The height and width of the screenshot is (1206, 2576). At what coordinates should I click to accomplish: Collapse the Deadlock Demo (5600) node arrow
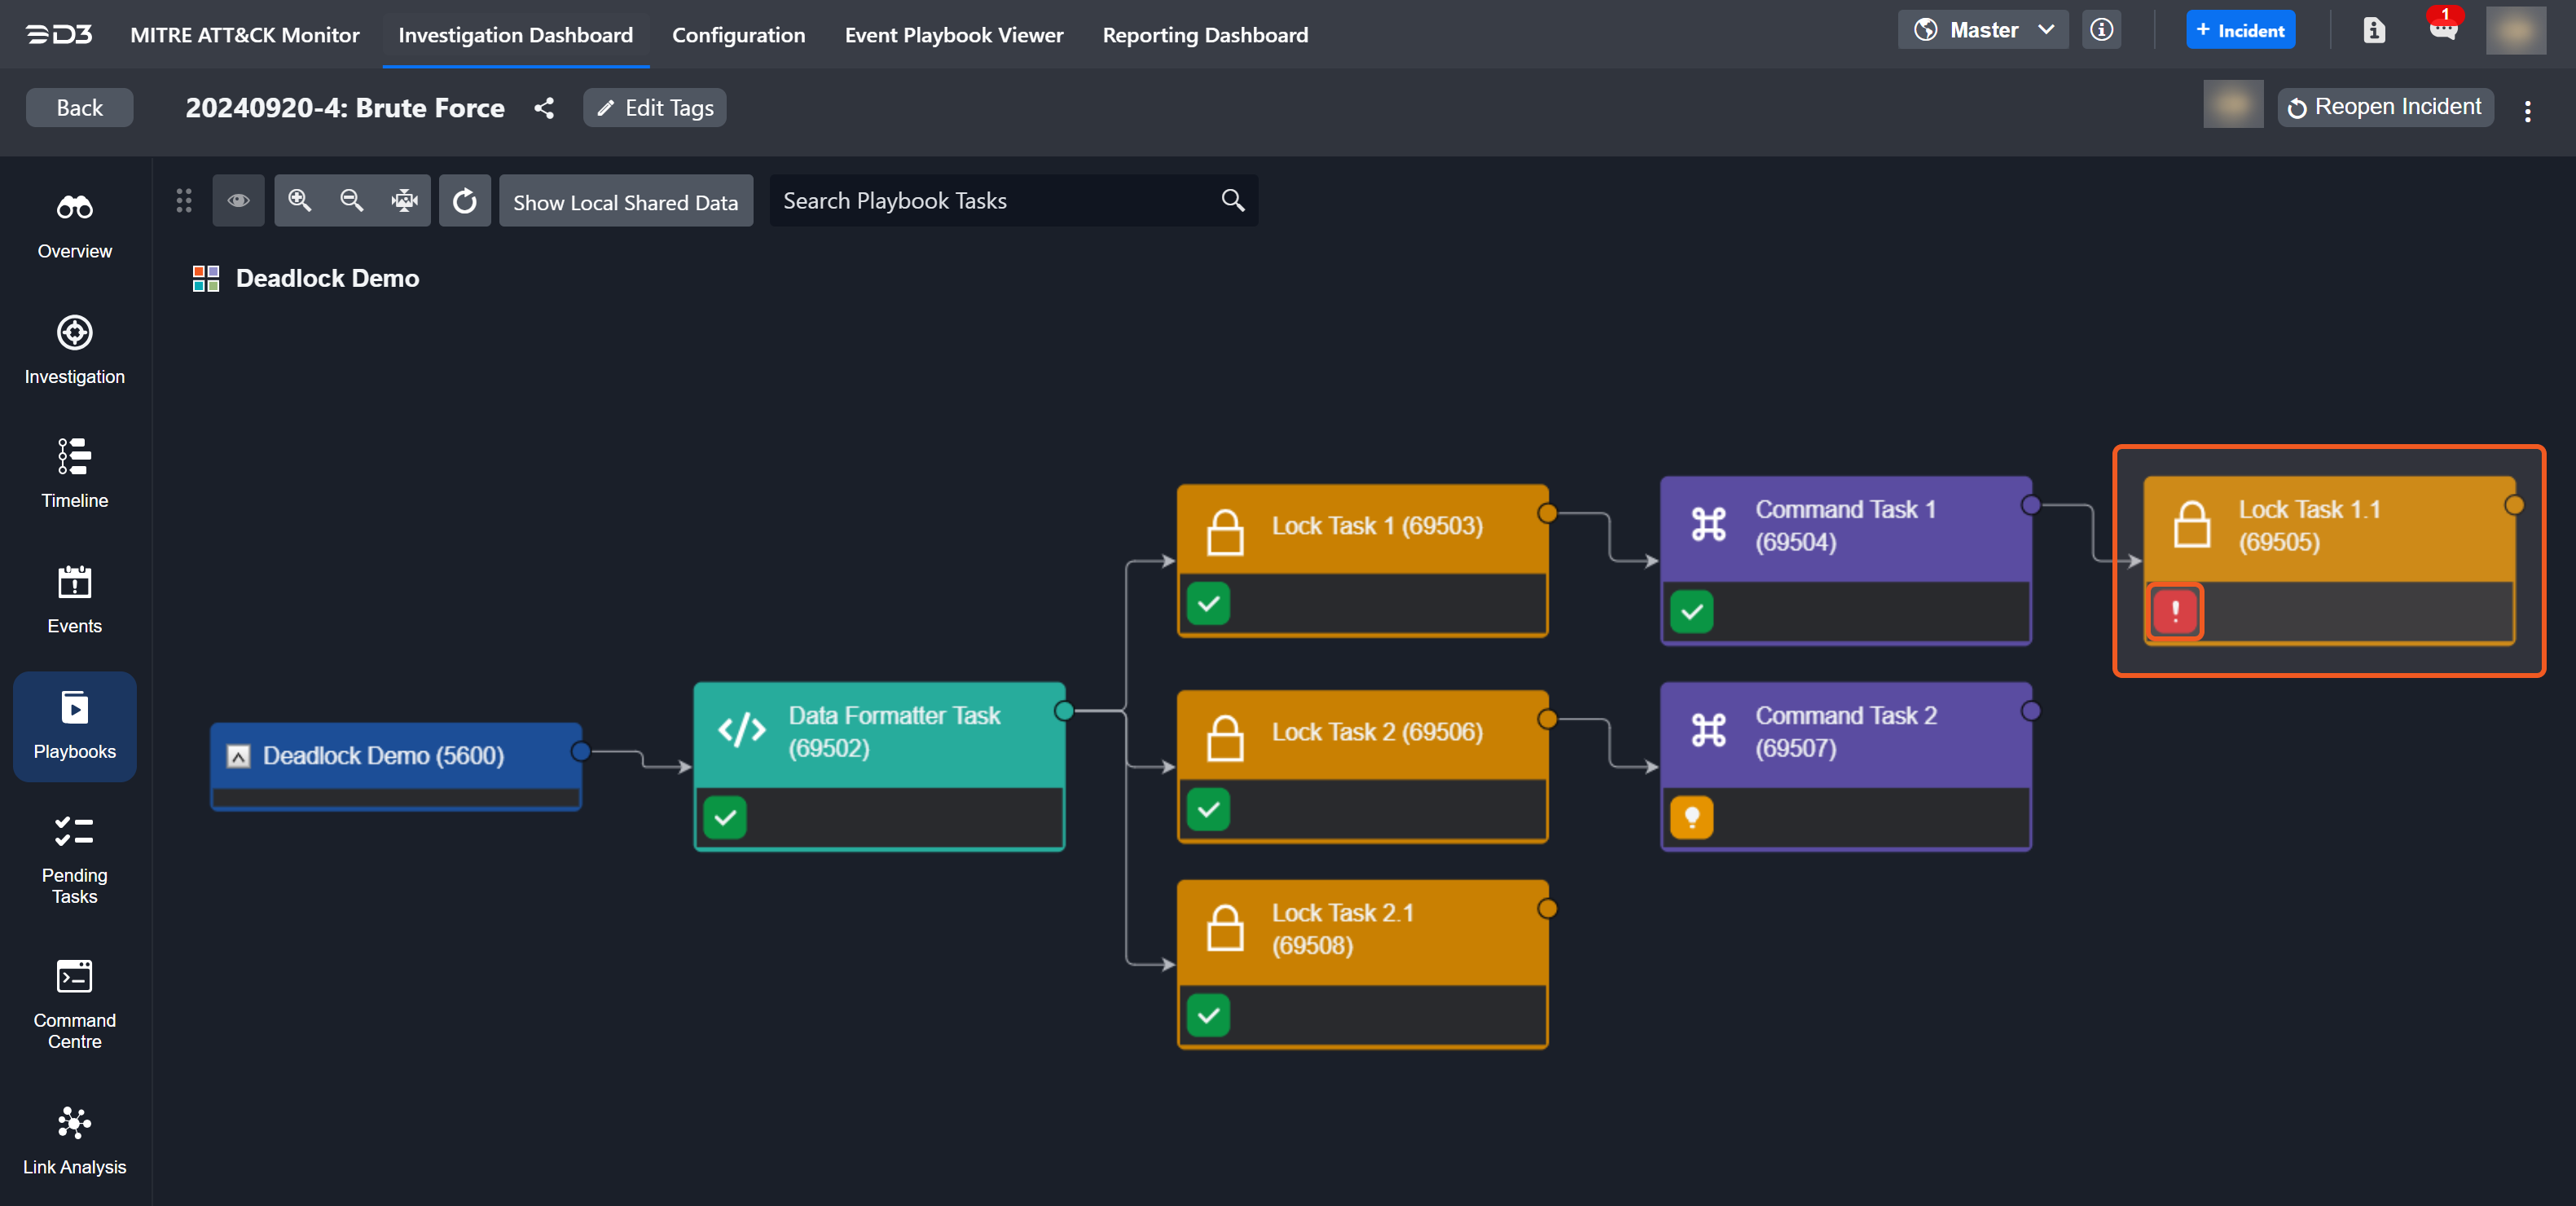coord(238,756)
